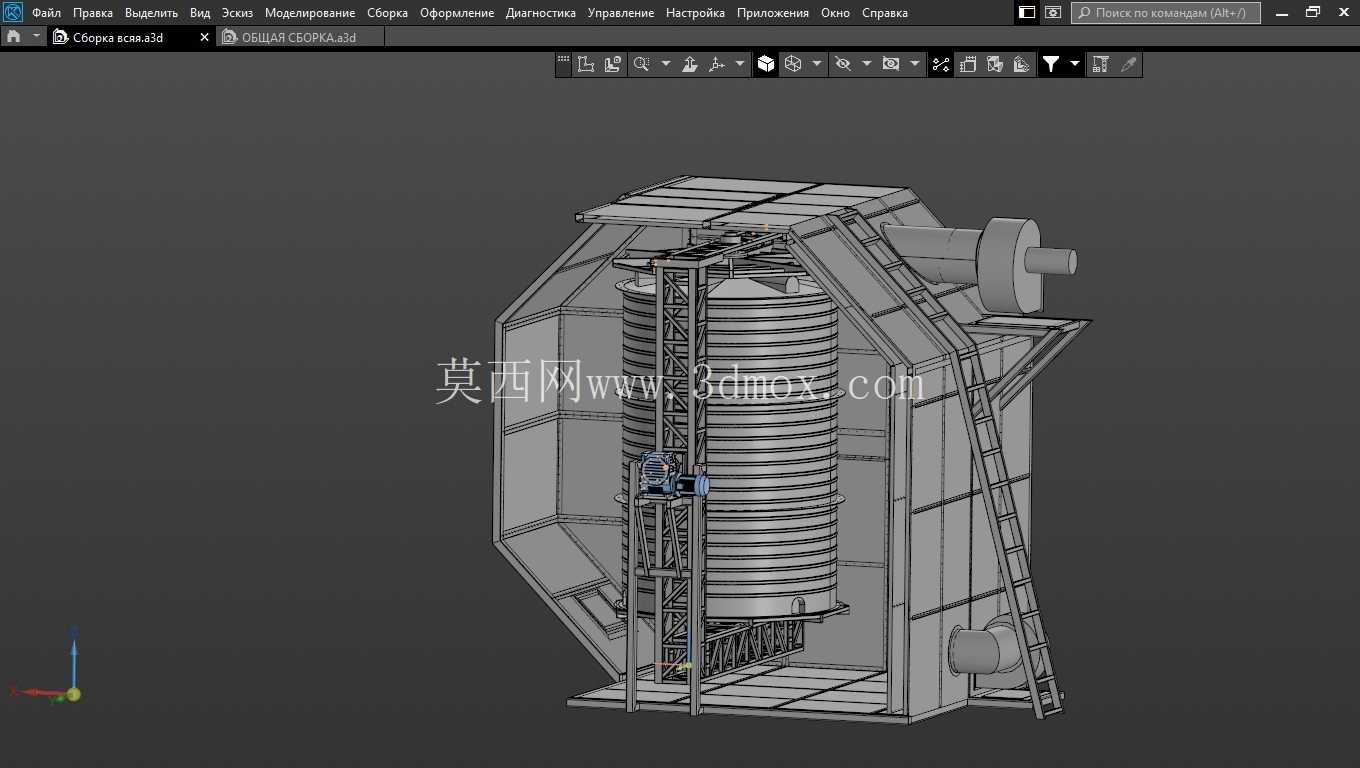Enable shaded solid cube display mode
The width and height of the screenshot is (1360, 768).
coord(766,64)
